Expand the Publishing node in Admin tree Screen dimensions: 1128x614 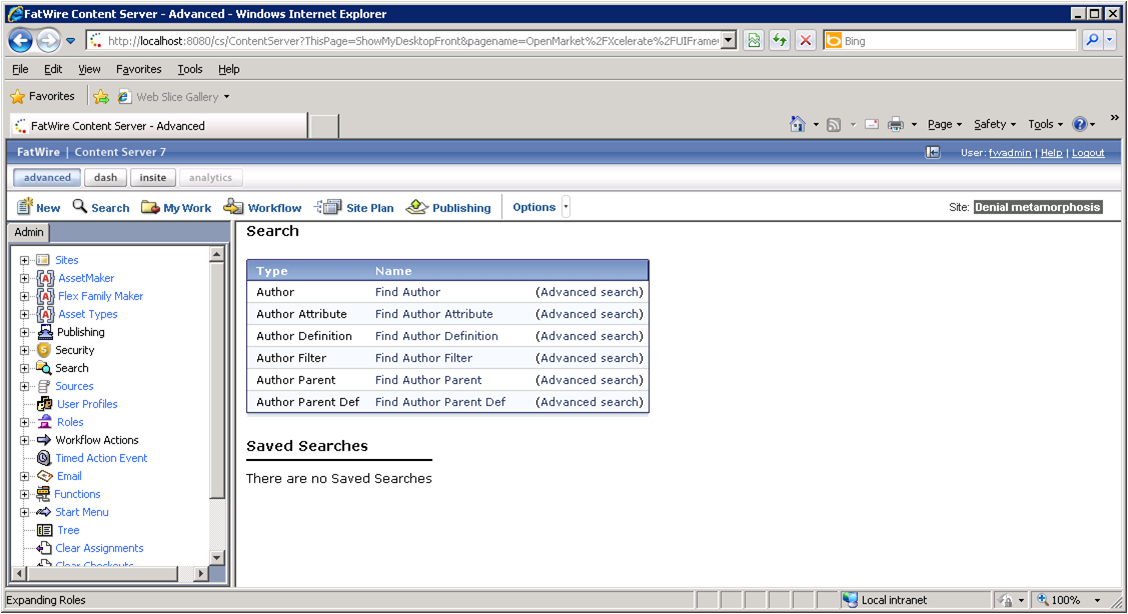pos(24,332)
